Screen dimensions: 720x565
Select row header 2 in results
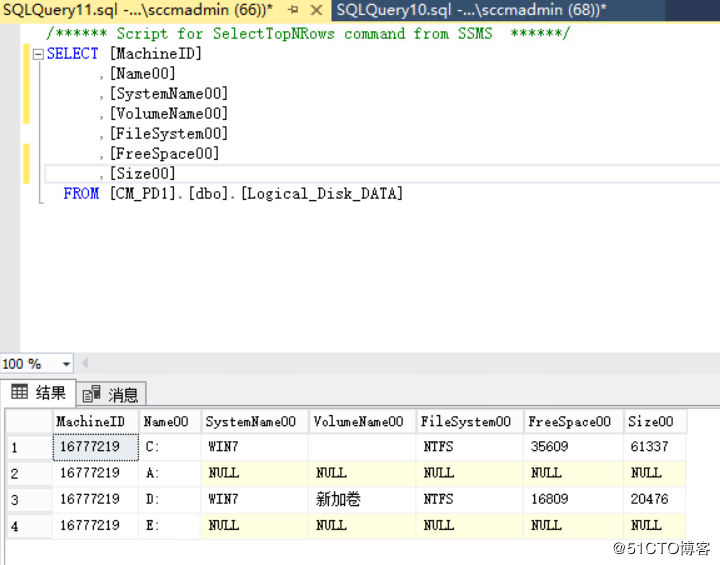(x=29, y=474)
